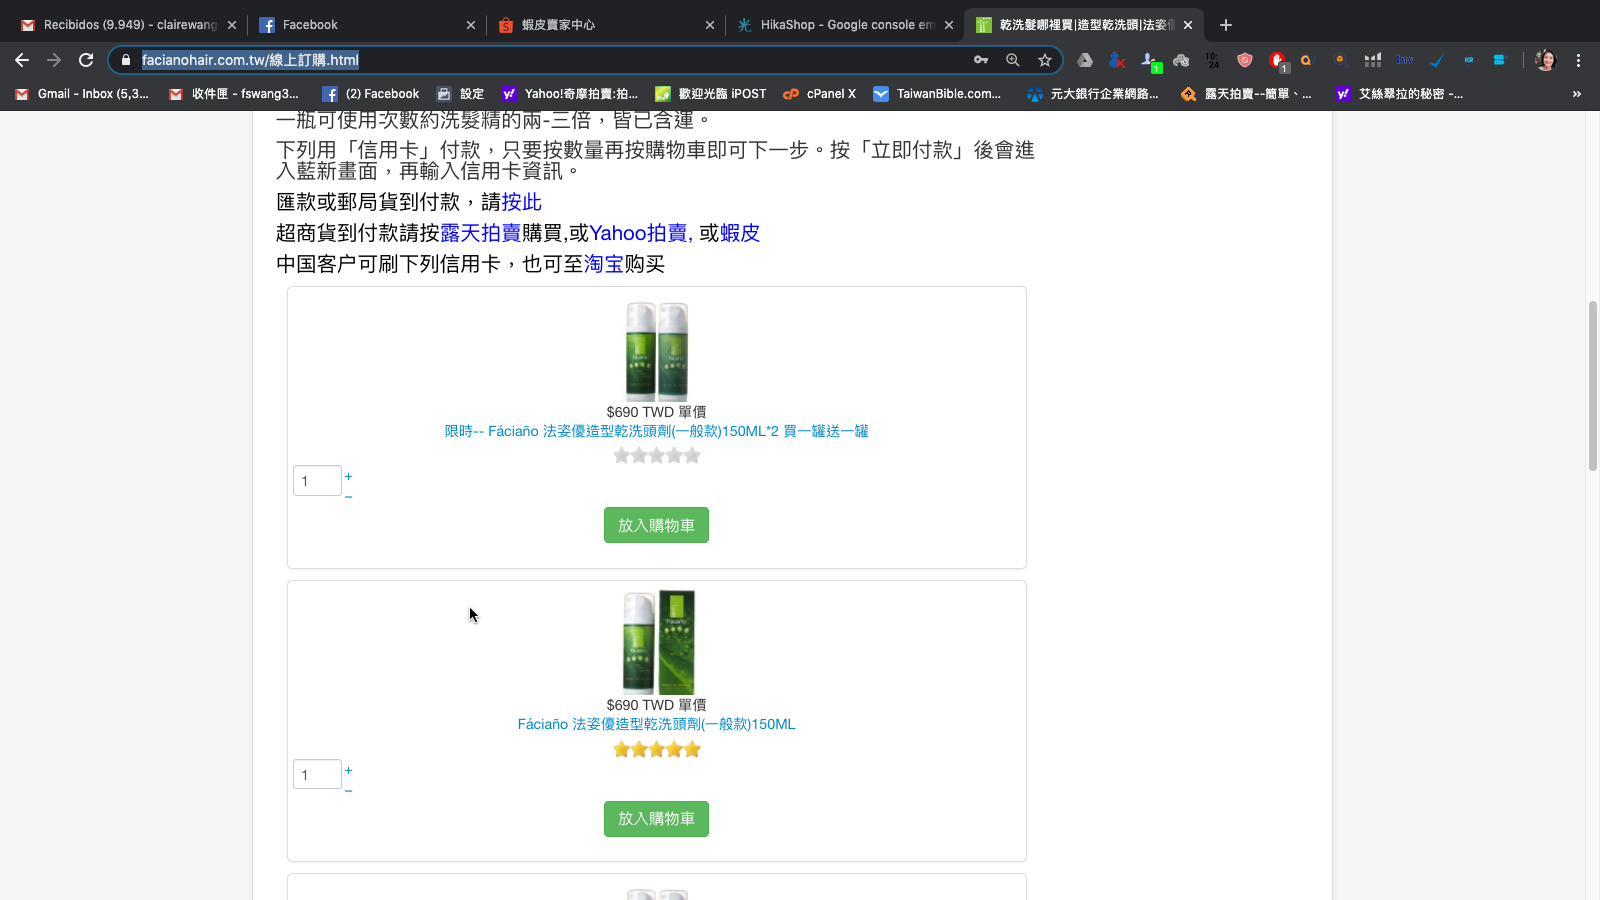Image resolution: width=1600 pixels, height=900 pixels.
Task: Open the 收件匣 fswang3 bookmark
Action: pyautogui.click(x=235, y=94)
